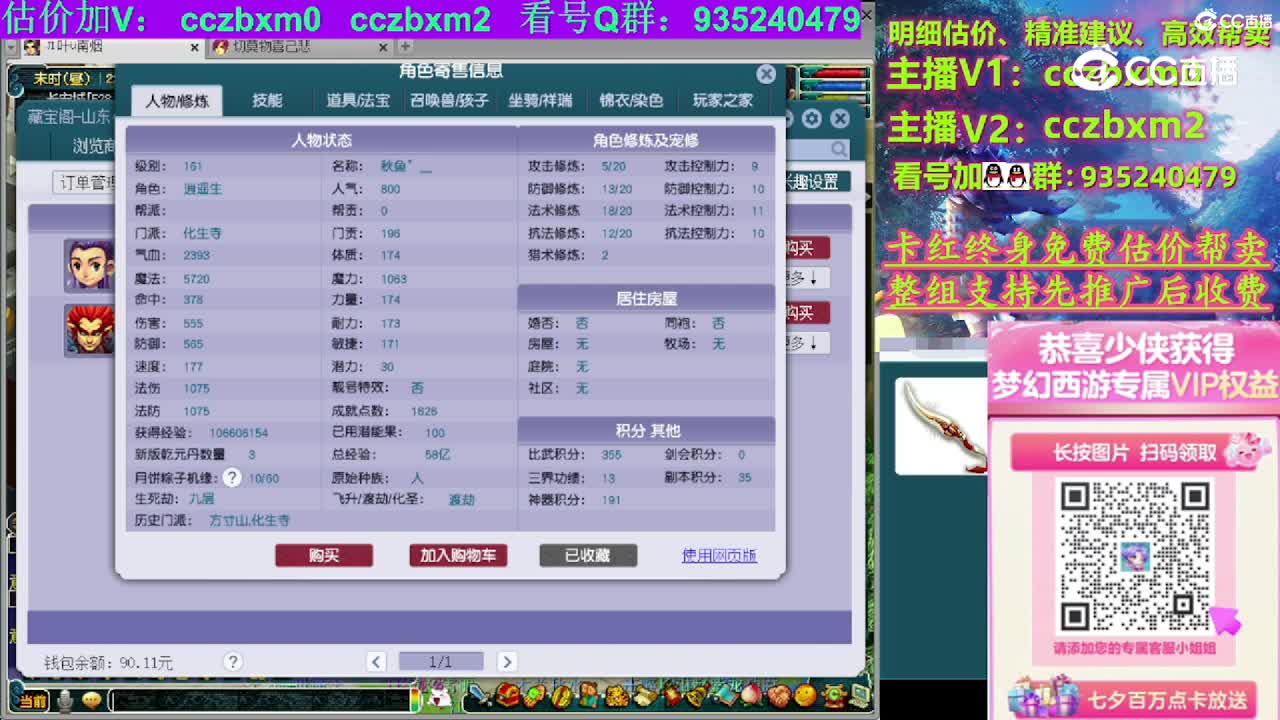Click the 神器积分 value 191
The height and width of the screenshot is (720, 1280).
(611, 500)
